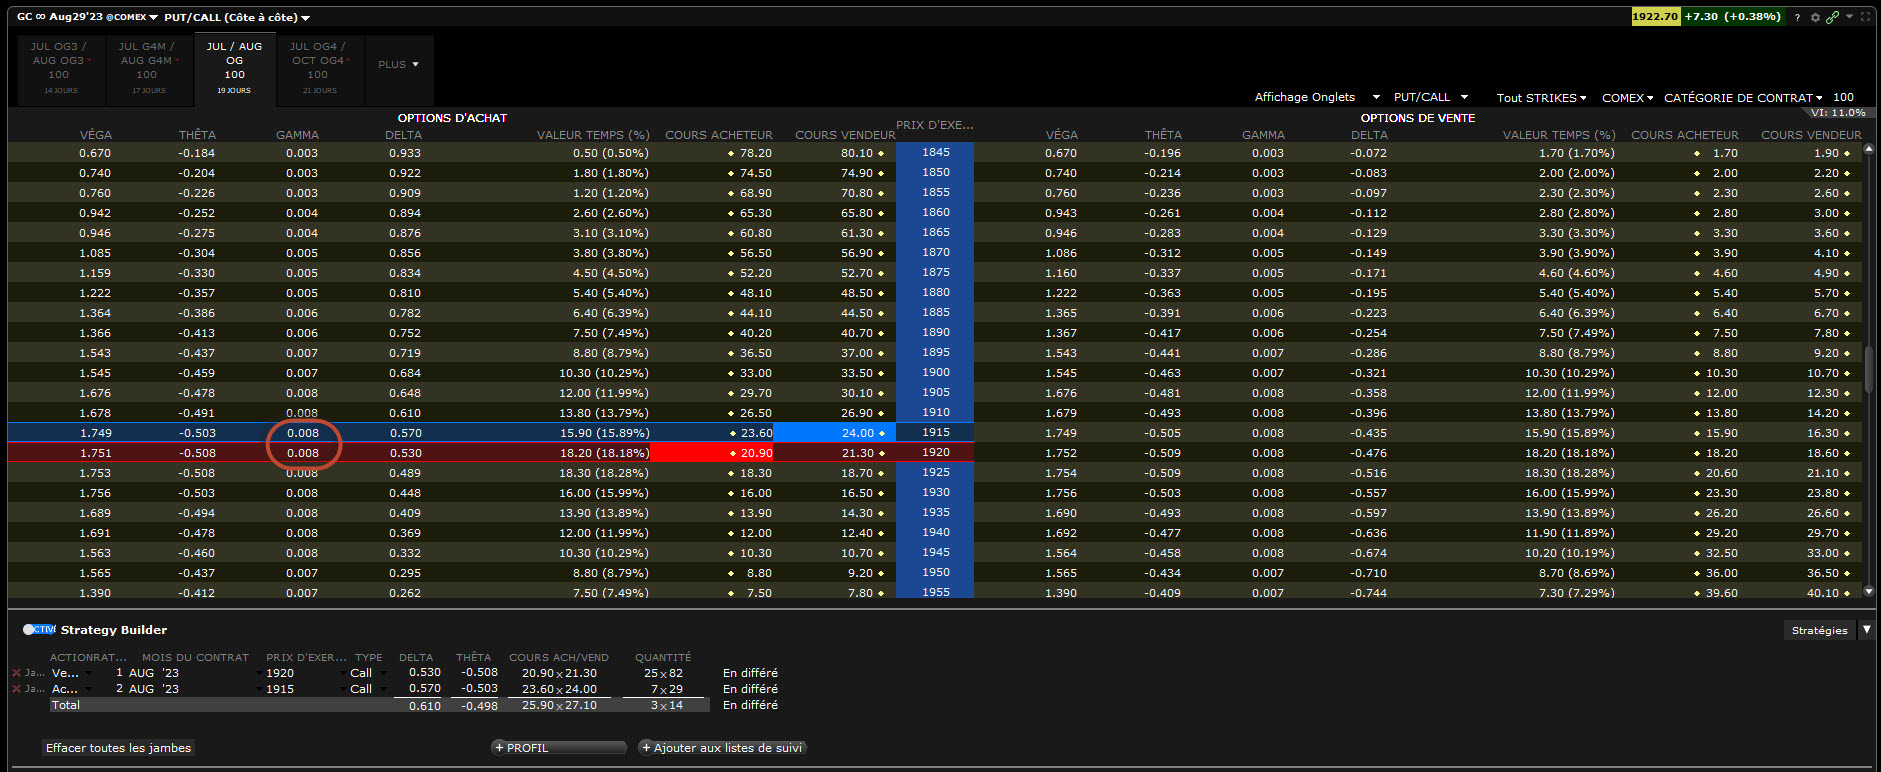Screen dimensions: 1881x772
Task: Click plus icon on Ajouter aux listes de suivi
Action: [x=646, y=748]
